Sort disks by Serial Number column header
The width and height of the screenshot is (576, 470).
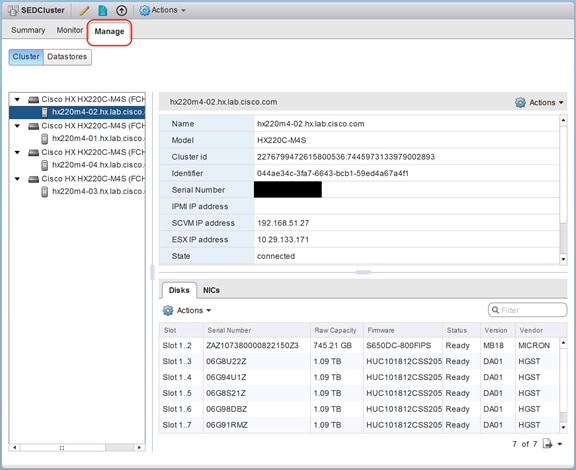256,330
